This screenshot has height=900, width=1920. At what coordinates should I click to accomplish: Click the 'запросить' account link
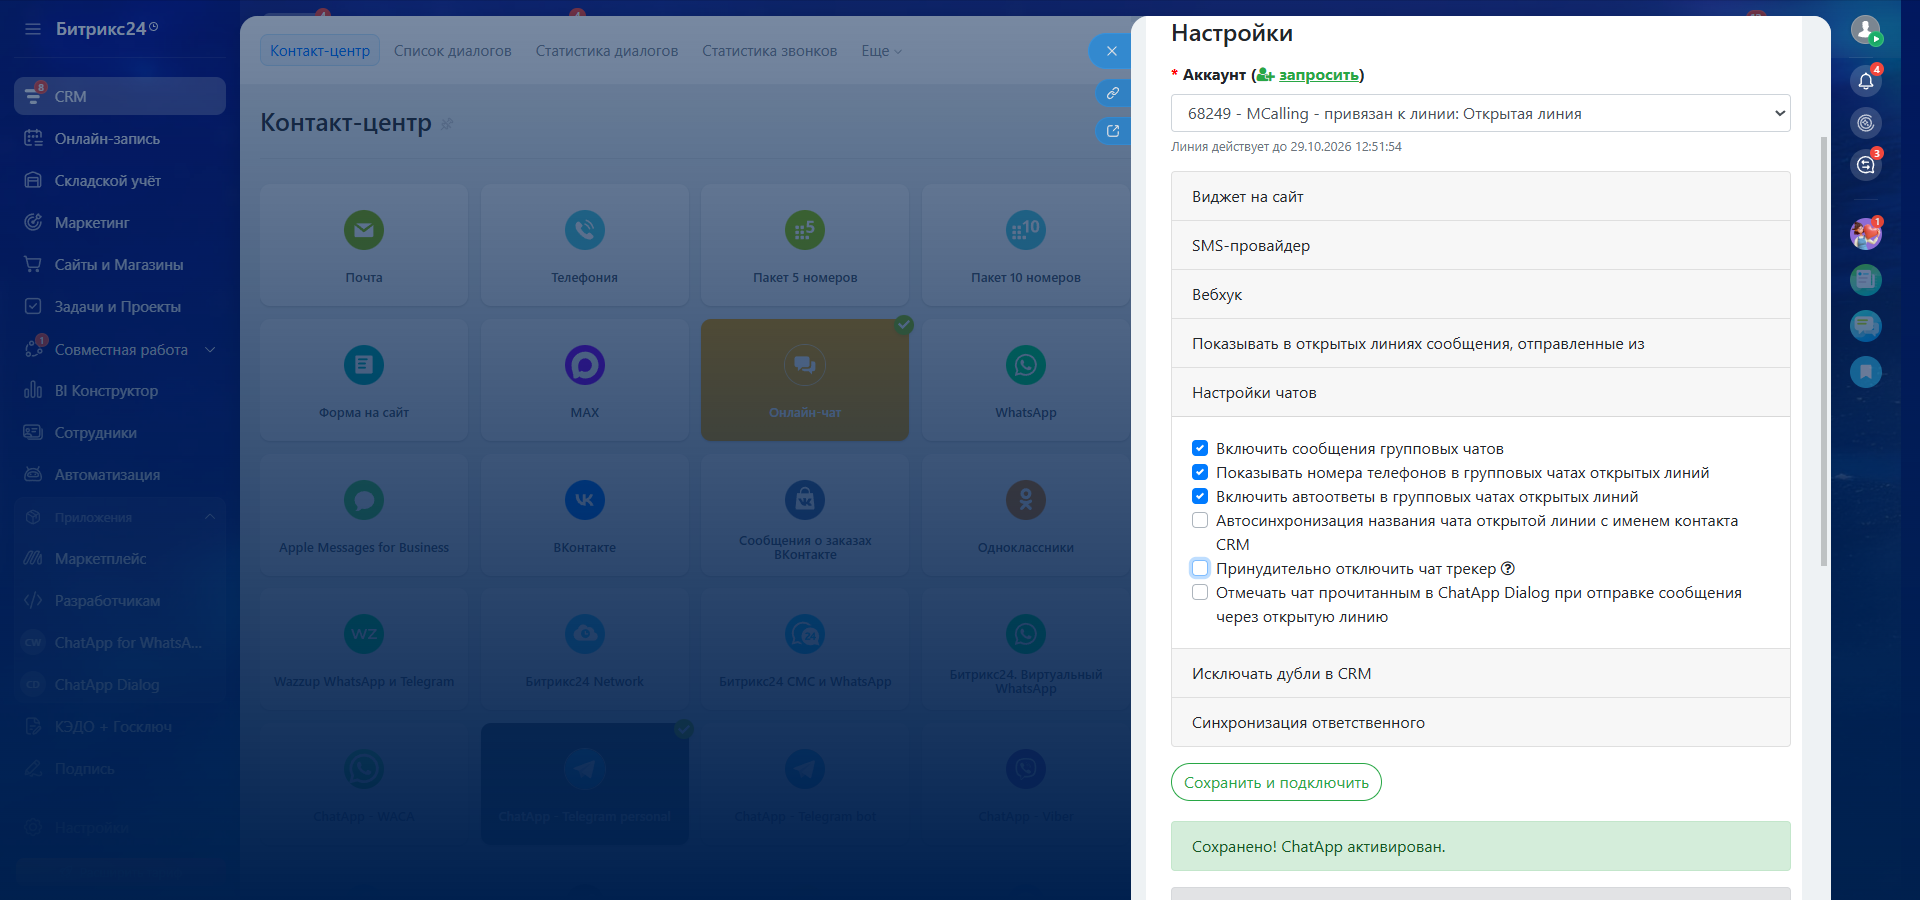(1318, 75)
